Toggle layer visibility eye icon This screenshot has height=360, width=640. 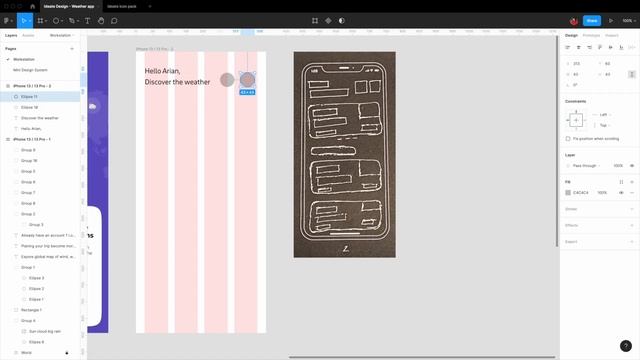631,166
